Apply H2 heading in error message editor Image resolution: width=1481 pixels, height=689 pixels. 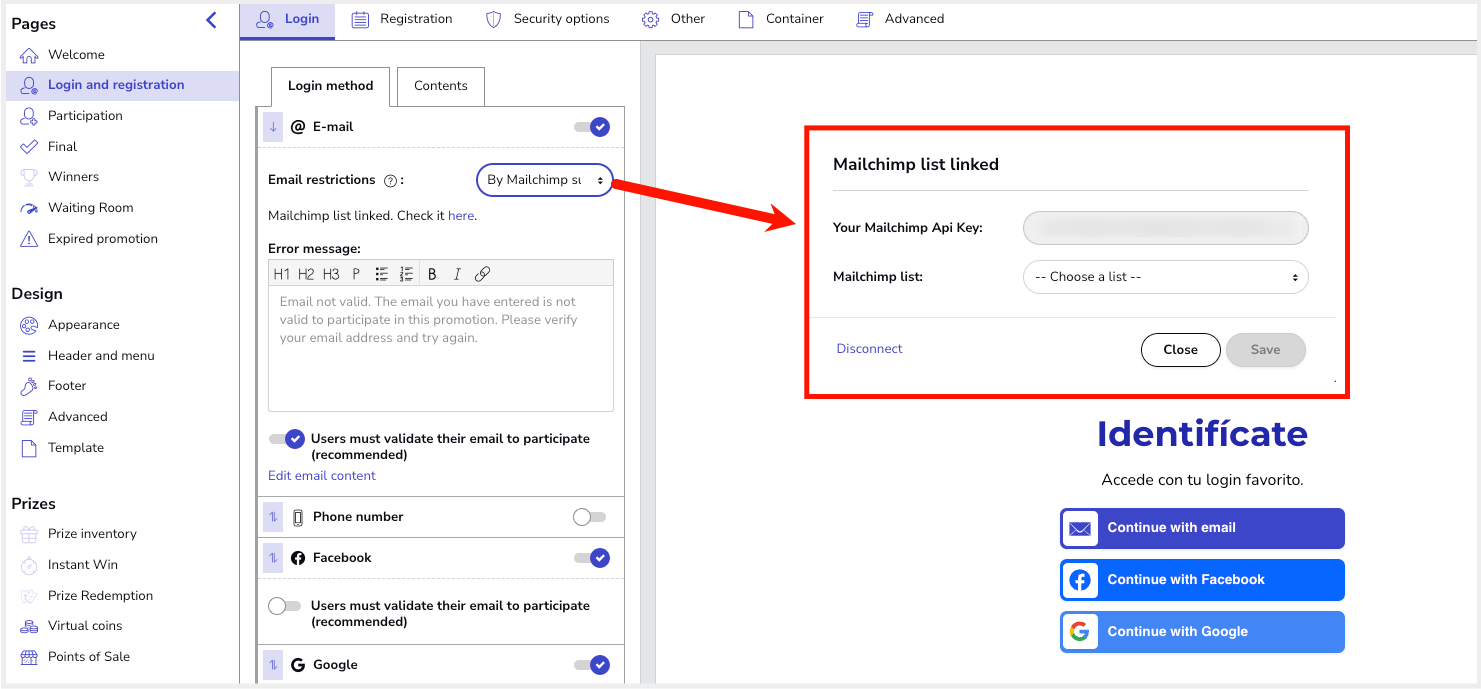(306, 274)
